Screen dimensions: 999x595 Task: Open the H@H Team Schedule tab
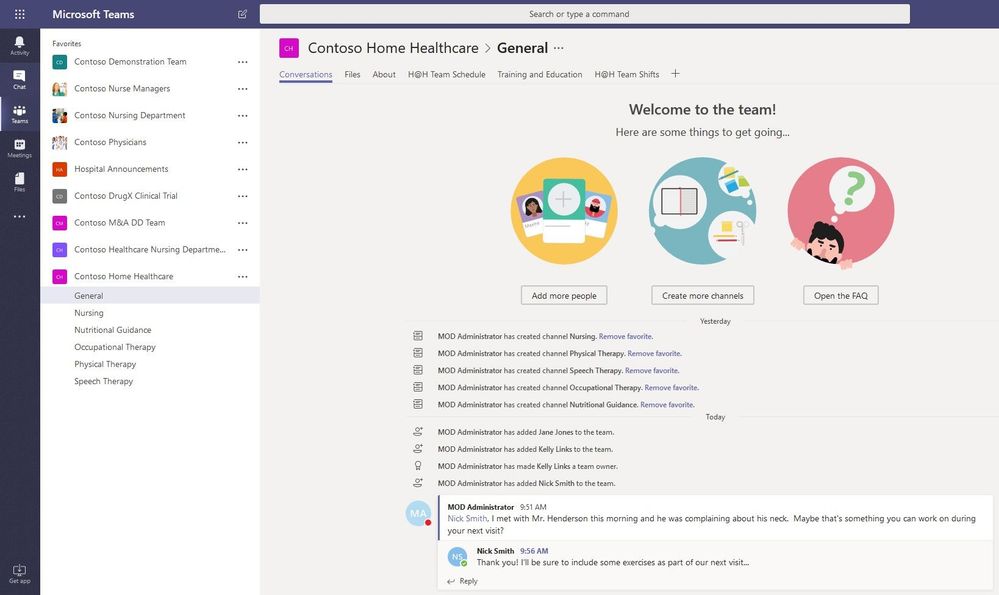pyautogui.click(x=447, y=75)
